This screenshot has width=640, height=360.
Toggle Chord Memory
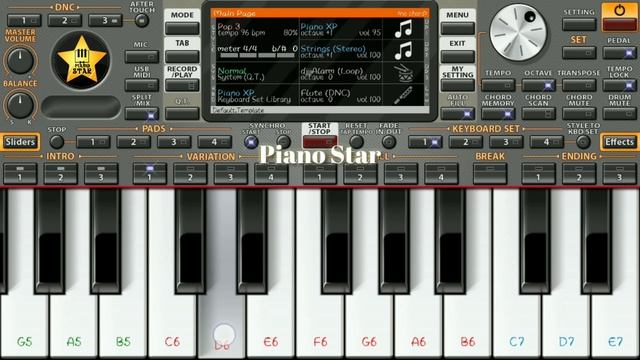pyautogui.click(x=498, y=114)
